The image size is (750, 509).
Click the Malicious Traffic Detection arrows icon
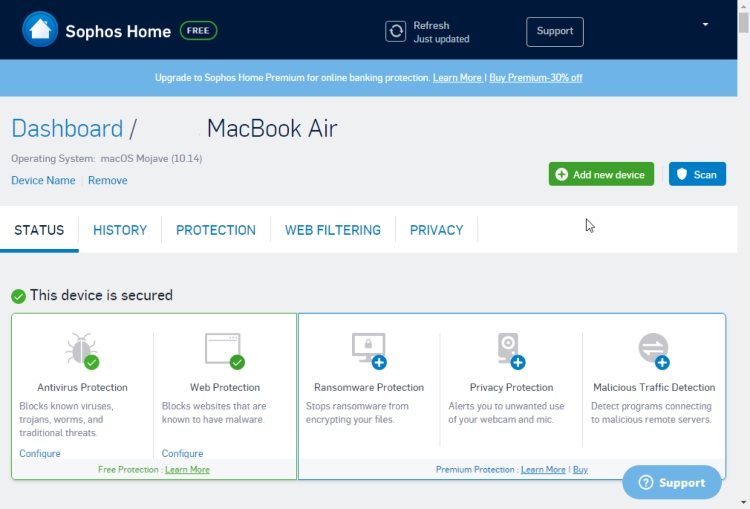point(654,351)
